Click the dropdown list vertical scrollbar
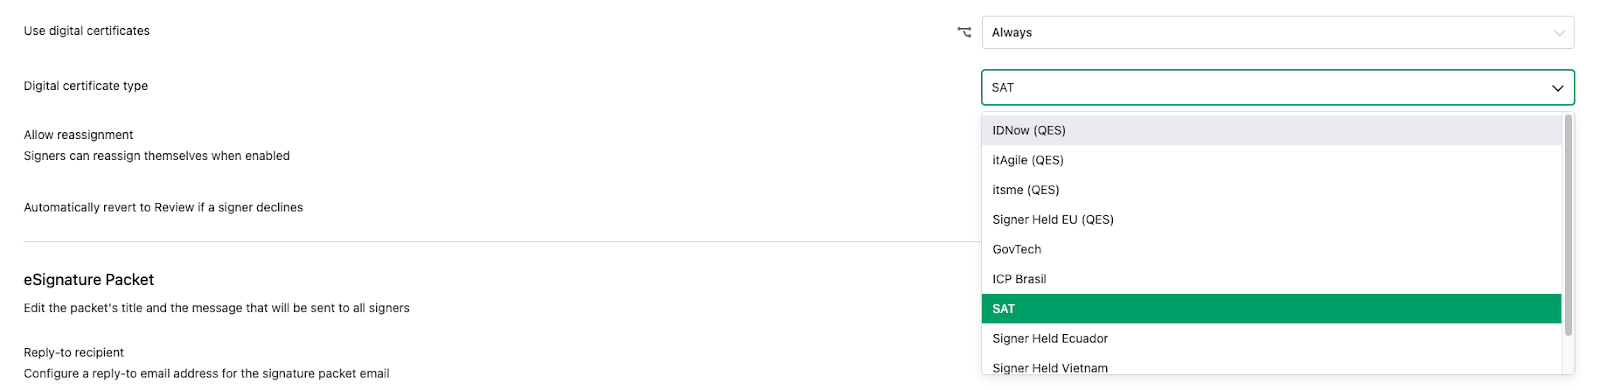 tap(1568, 225)
